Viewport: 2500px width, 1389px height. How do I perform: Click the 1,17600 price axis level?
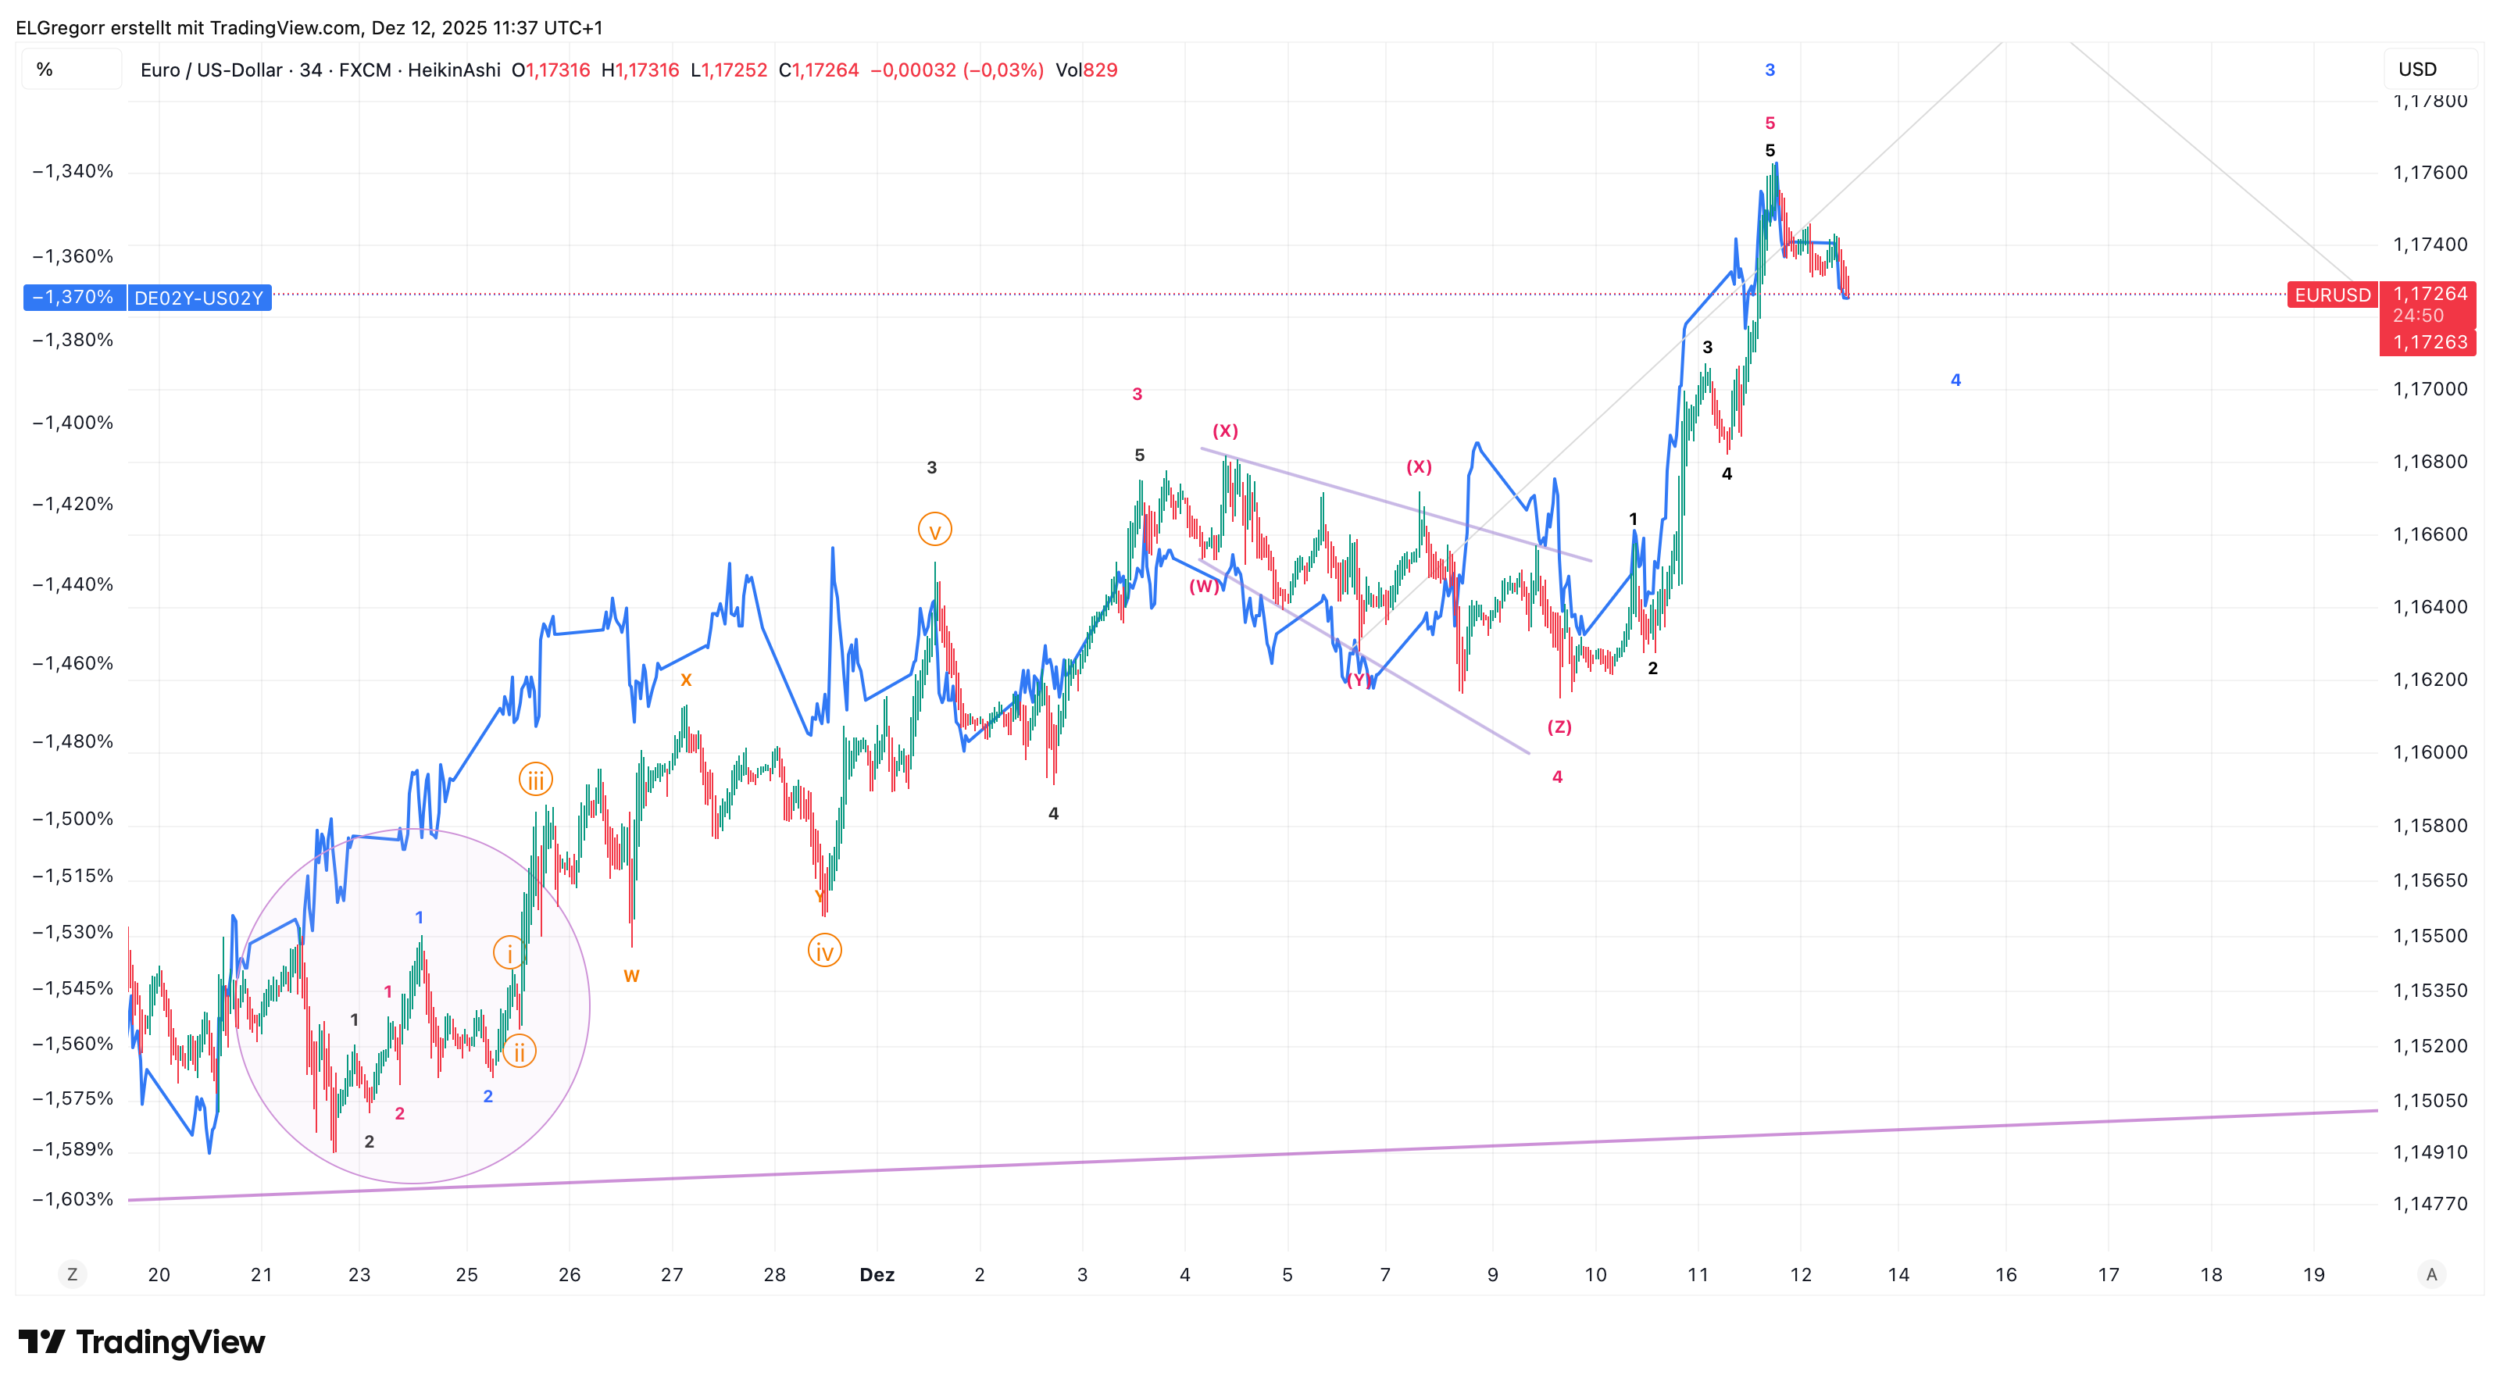tap(2430, 173)
